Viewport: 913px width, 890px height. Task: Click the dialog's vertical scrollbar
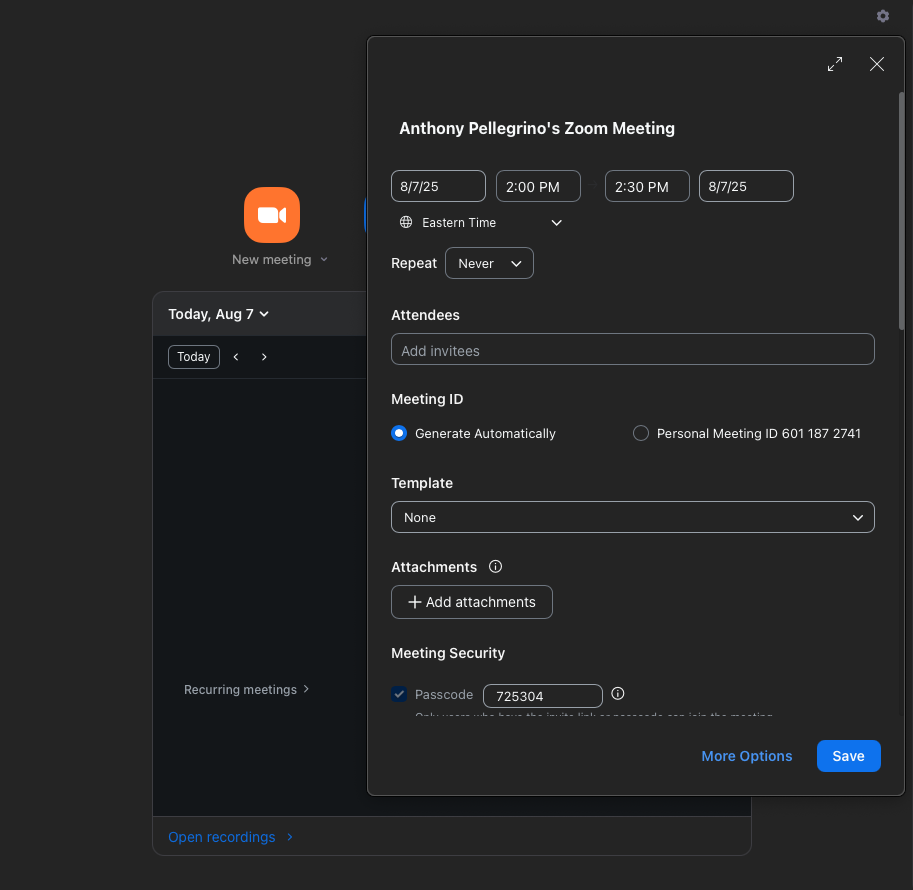click(901, 211)
